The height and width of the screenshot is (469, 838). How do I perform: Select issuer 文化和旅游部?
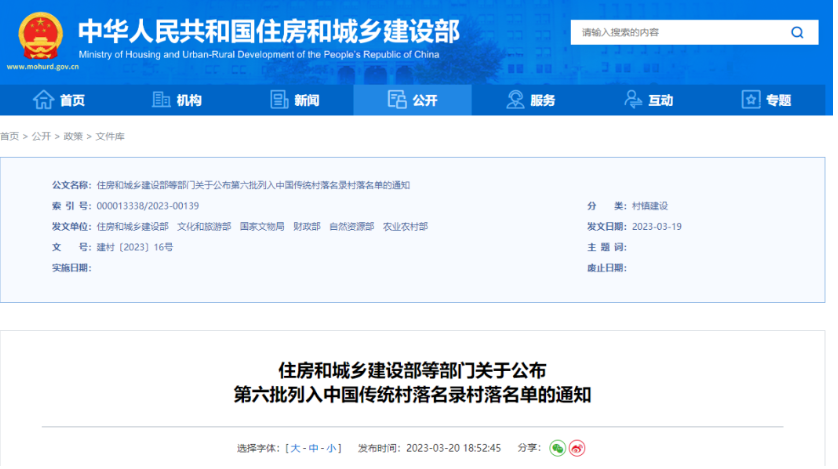tap(205, 228)
